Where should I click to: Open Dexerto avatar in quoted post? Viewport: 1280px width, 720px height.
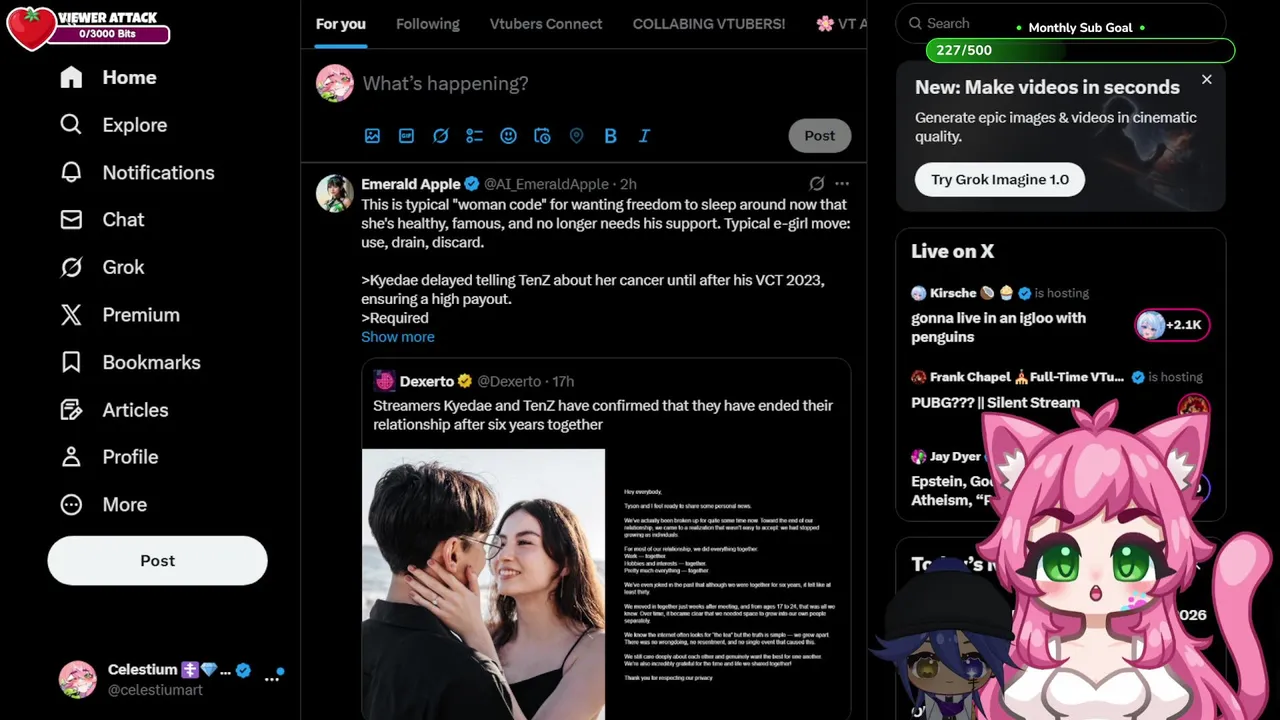[385, 381]
